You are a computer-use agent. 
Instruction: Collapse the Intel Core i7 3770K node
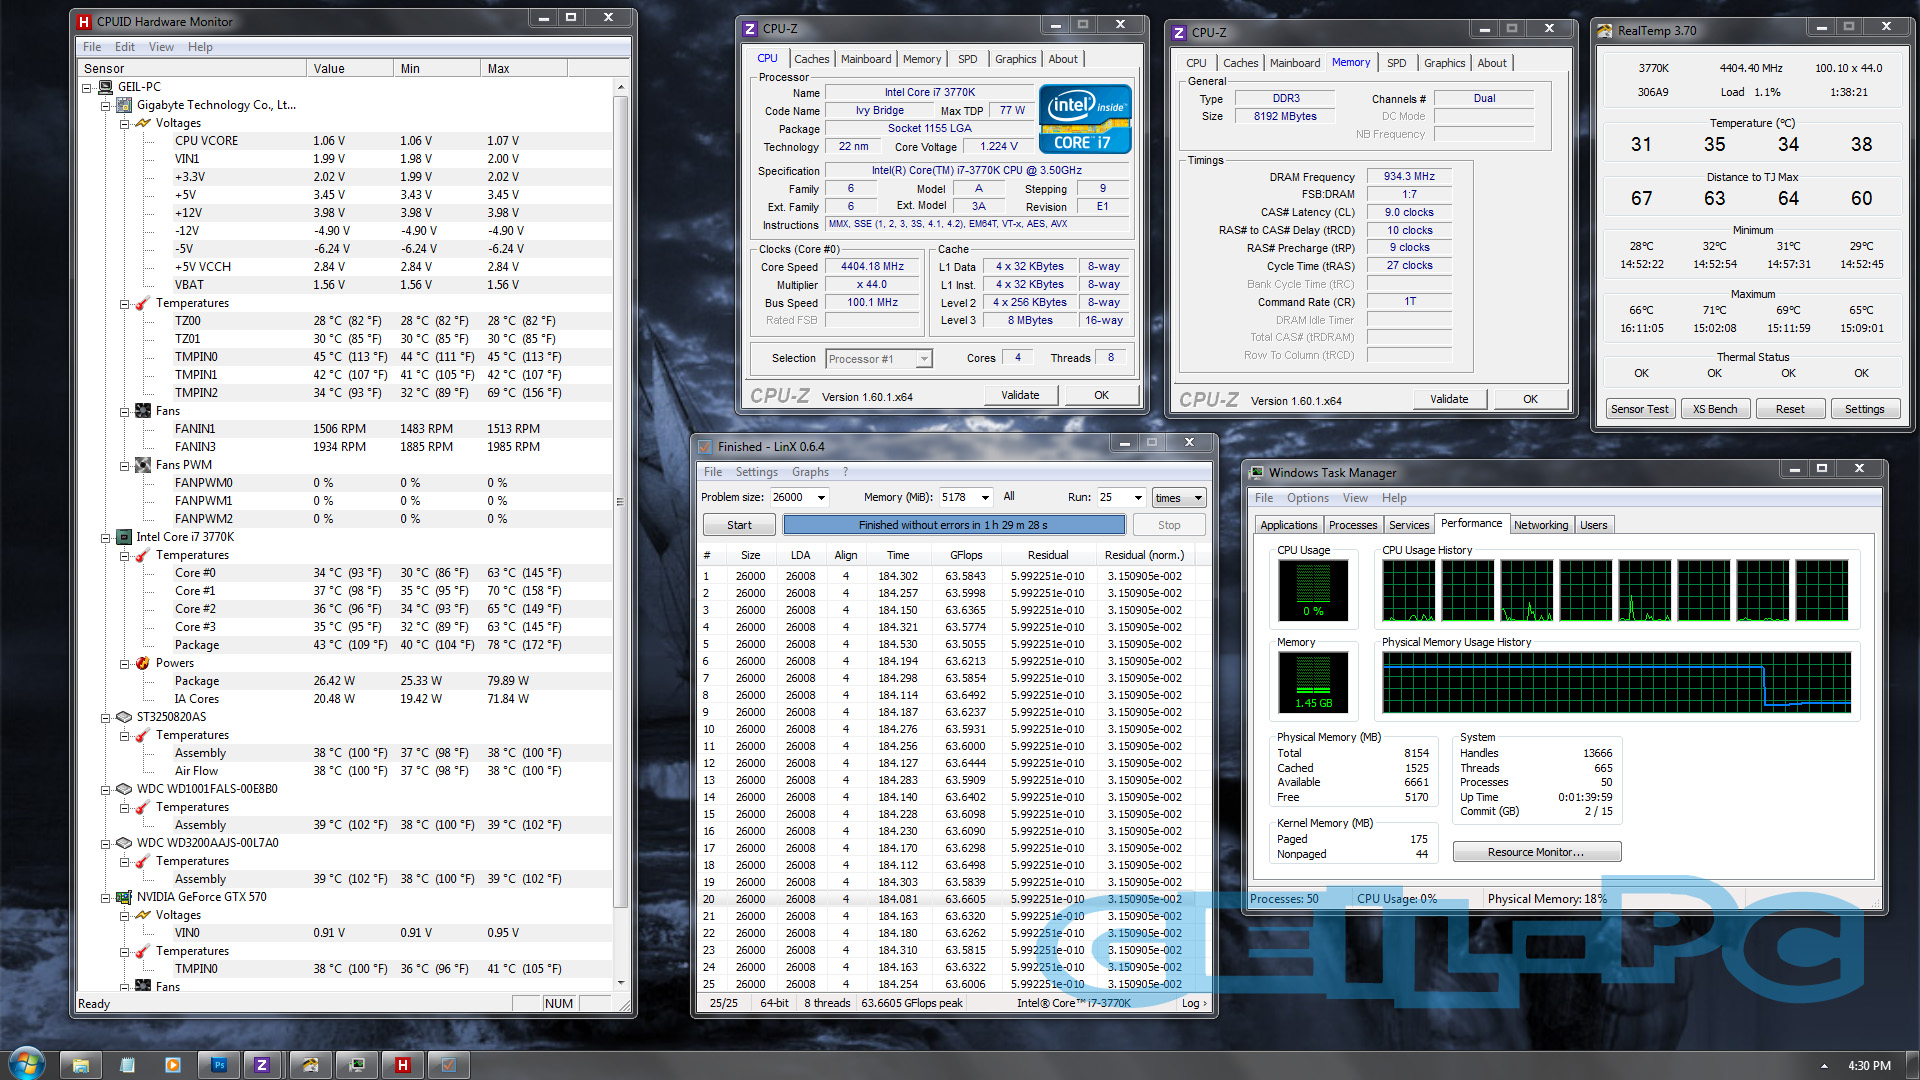coord(105,538)
